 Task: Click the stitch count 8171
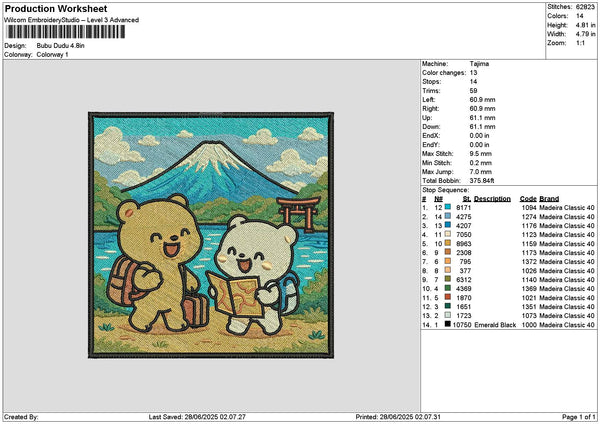tap(463, 208)
